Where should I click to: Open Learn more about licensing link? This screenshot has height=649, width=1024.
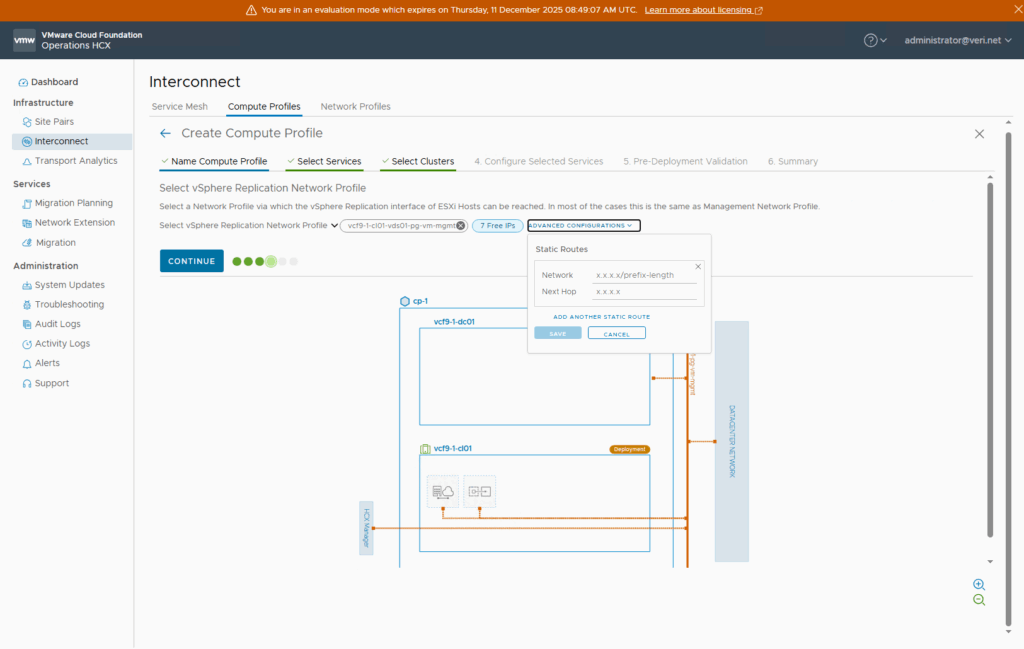(703, 10)
